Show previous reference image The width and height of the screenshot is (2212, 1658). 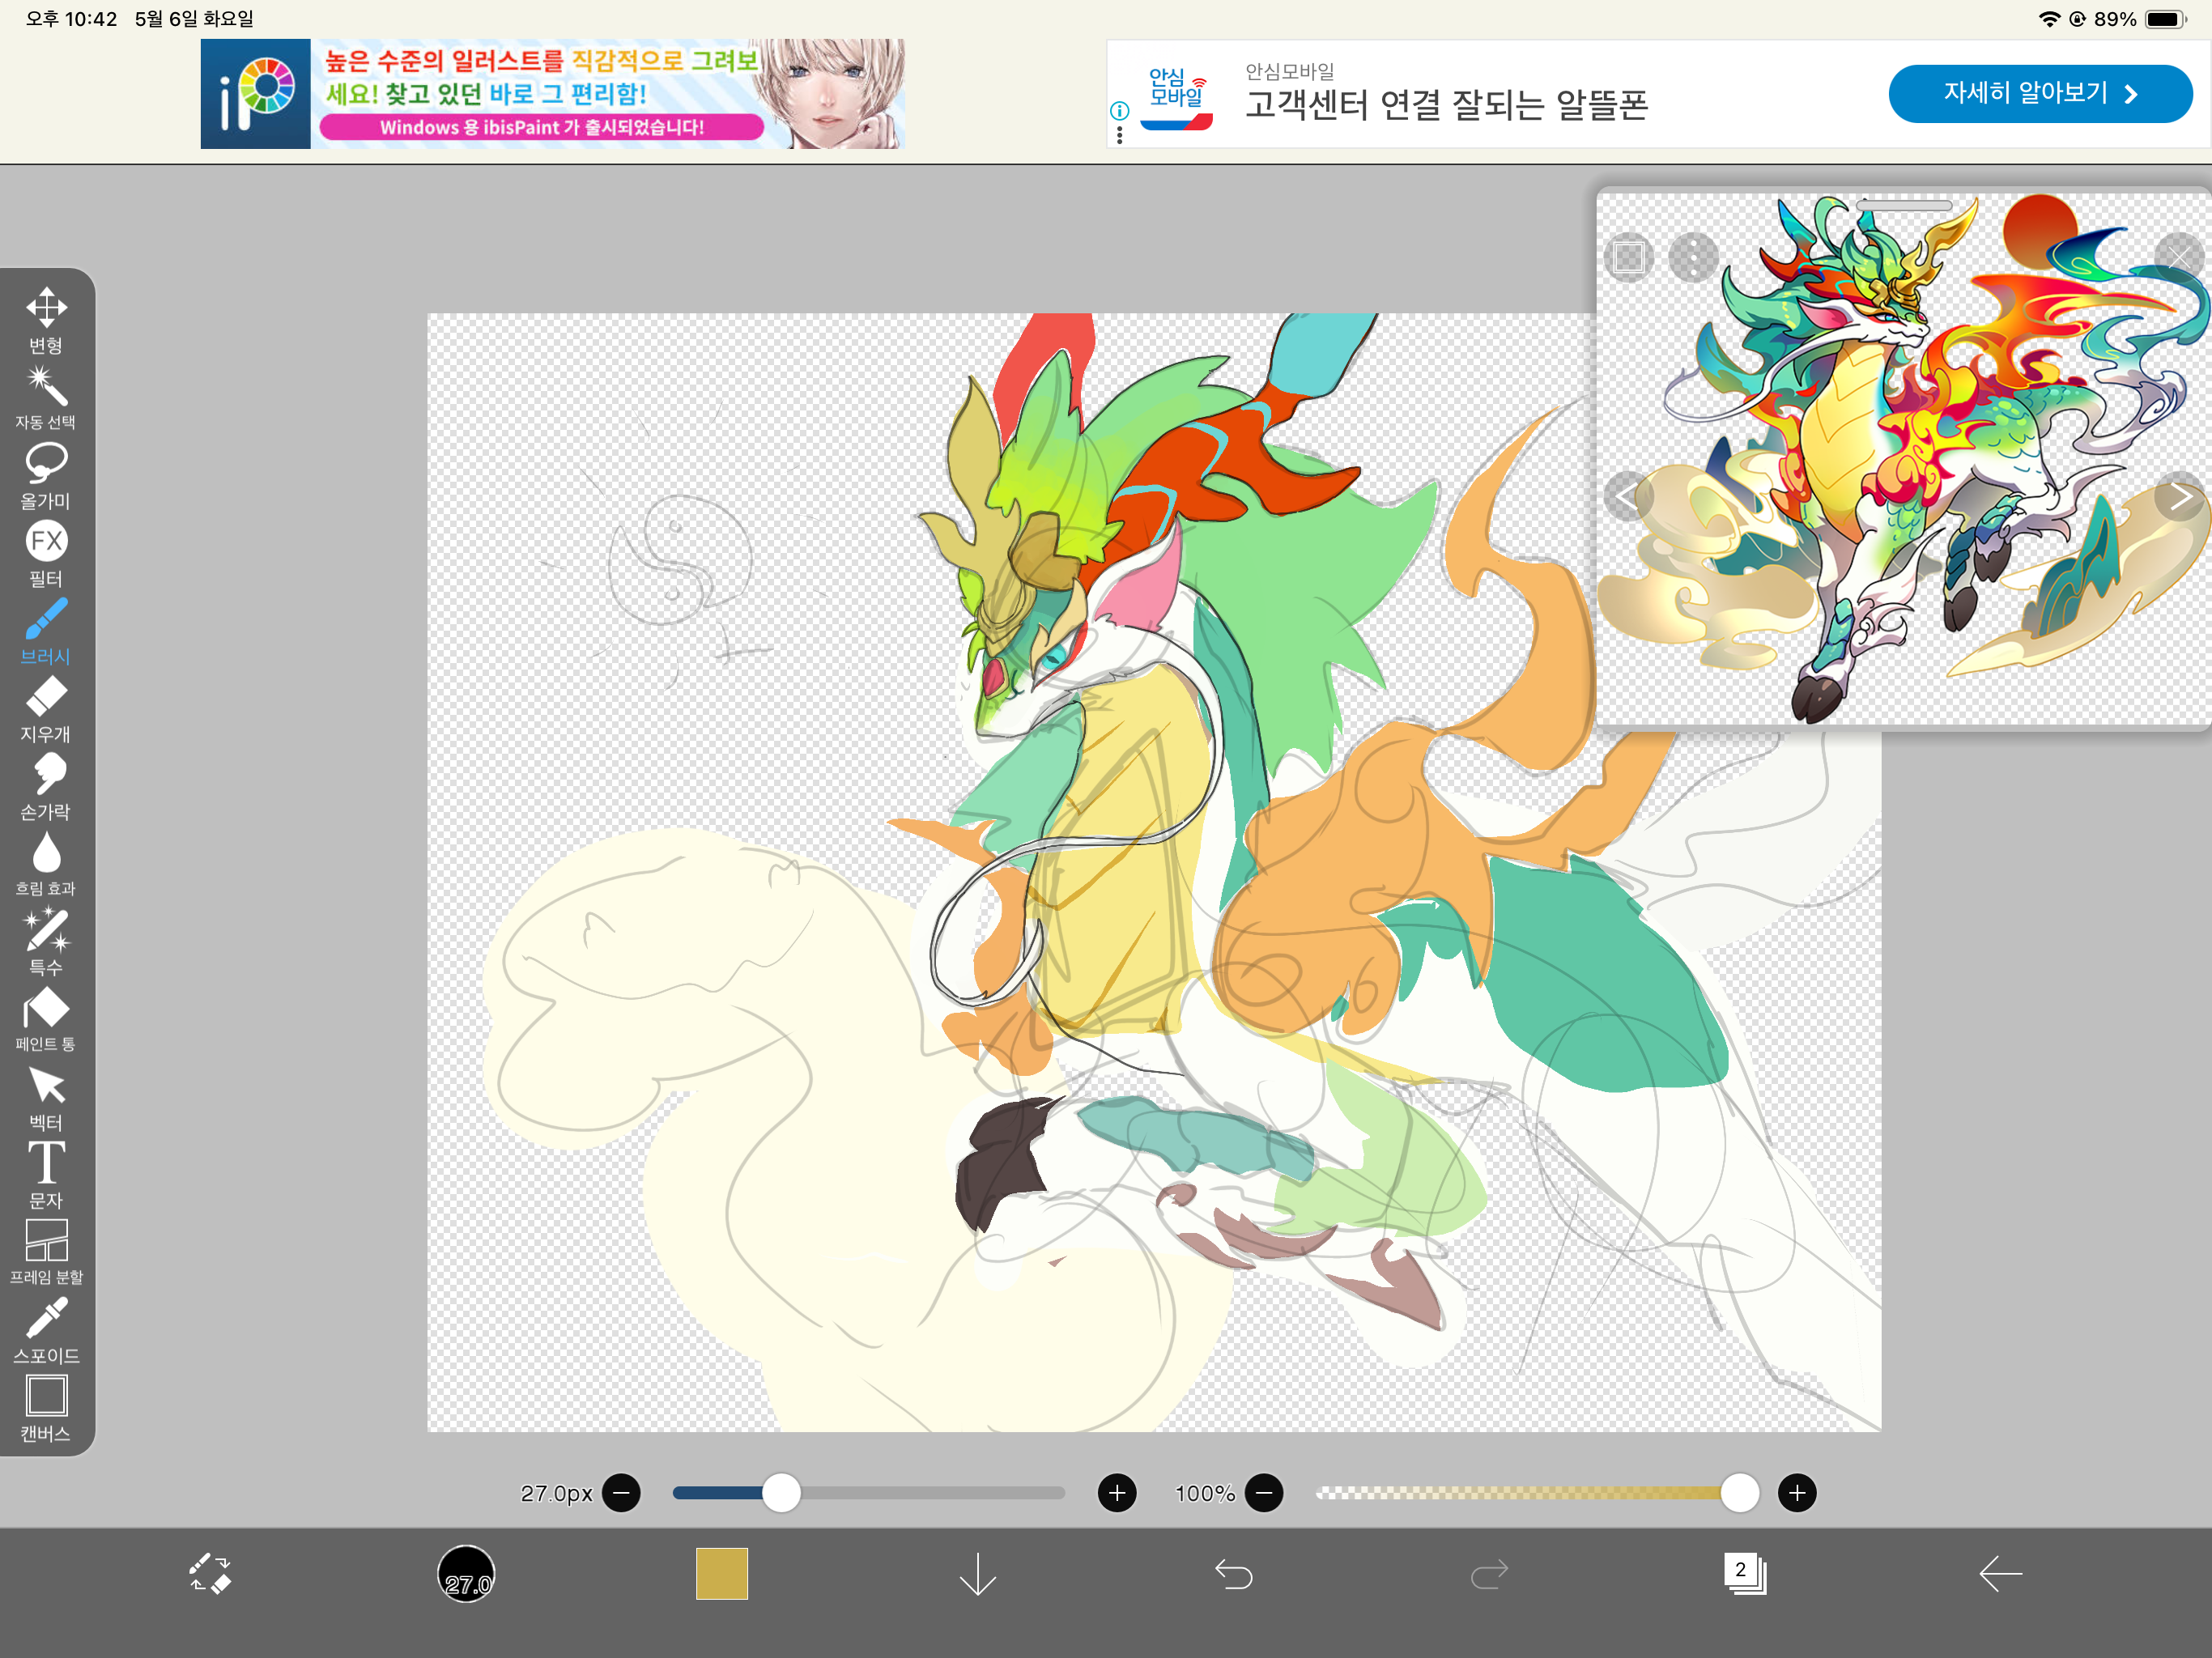point(1627,496)
